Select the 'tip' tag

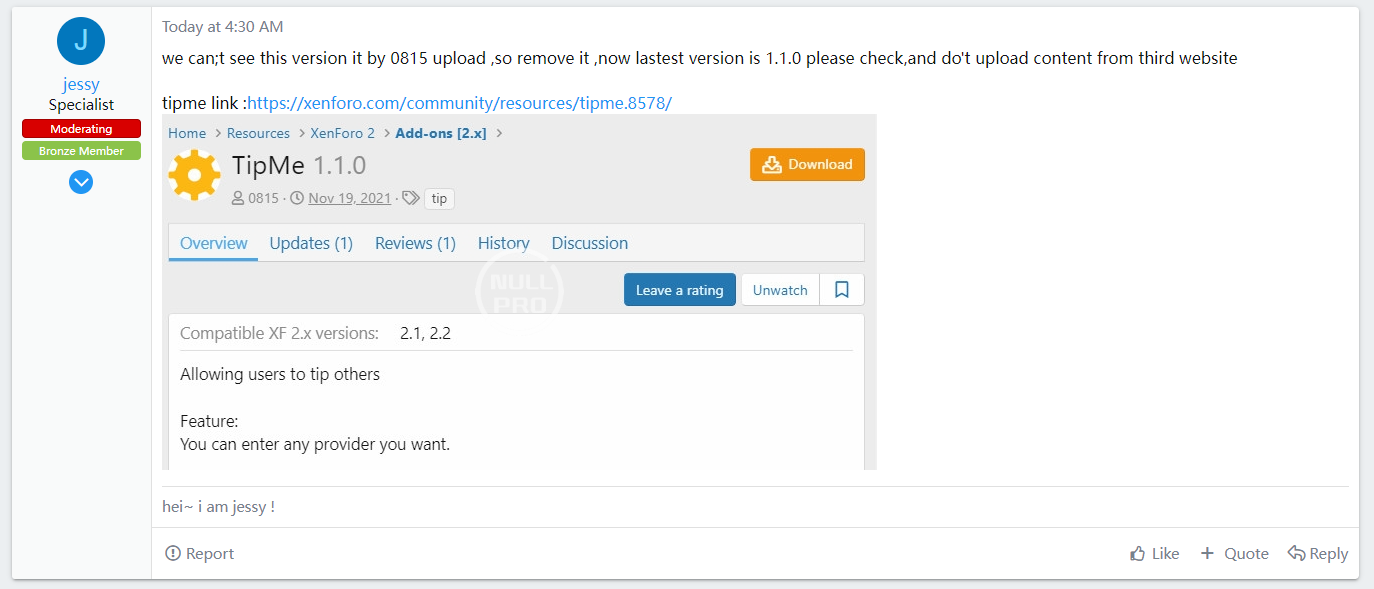click(439, 199)
